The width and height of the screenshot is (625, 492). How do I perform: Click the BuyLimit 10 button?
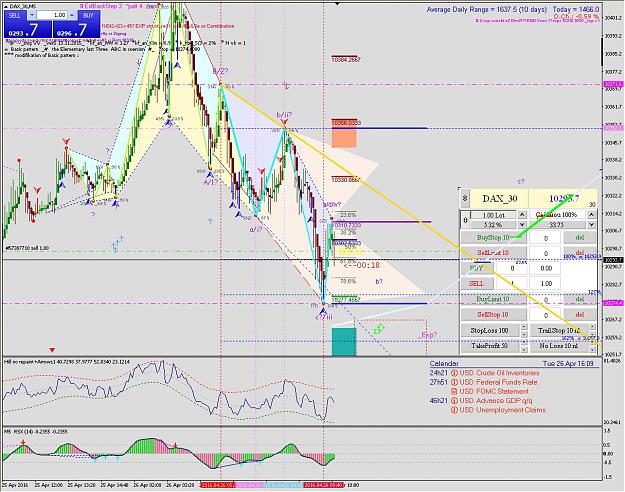(493, 299)
